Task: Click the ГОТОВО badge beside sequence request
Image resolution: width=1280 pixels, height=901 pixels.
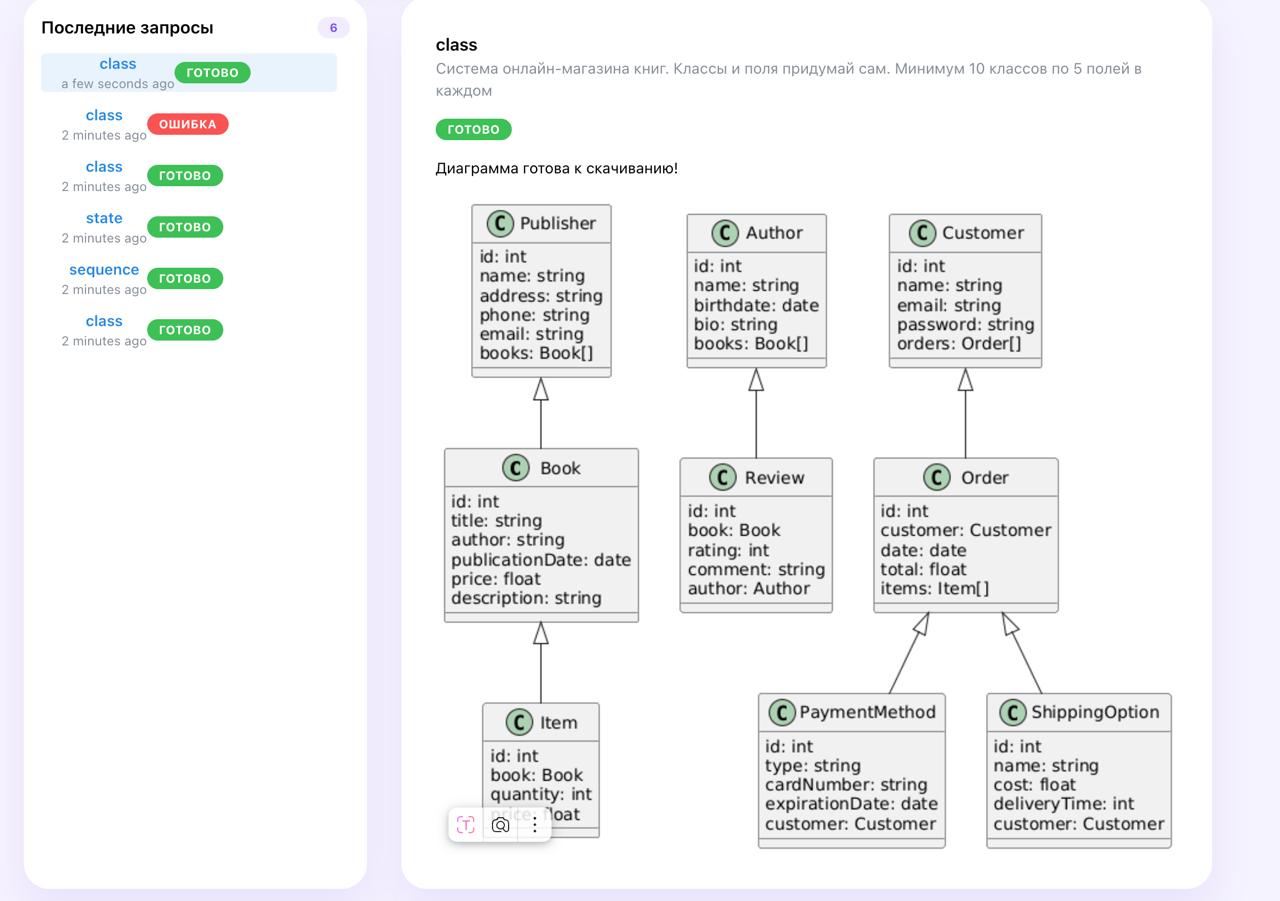Action: [x=185, y=278]
